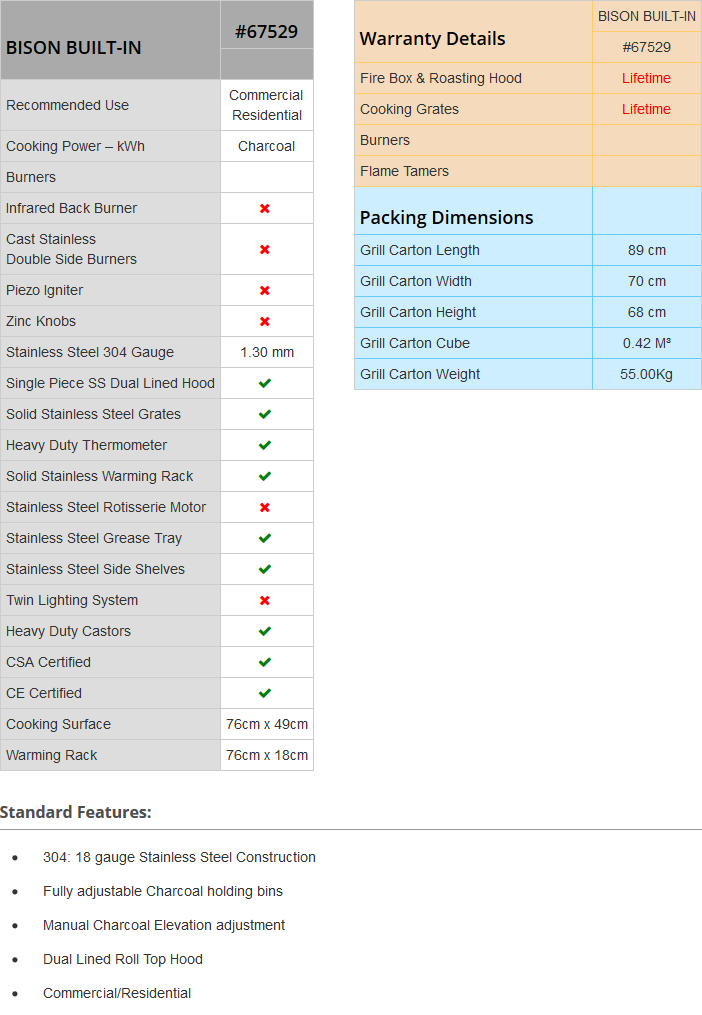Select the Fire Box & Roasting Hood label
Screen dimensions: 702x1015
click(x=441, y=78)
